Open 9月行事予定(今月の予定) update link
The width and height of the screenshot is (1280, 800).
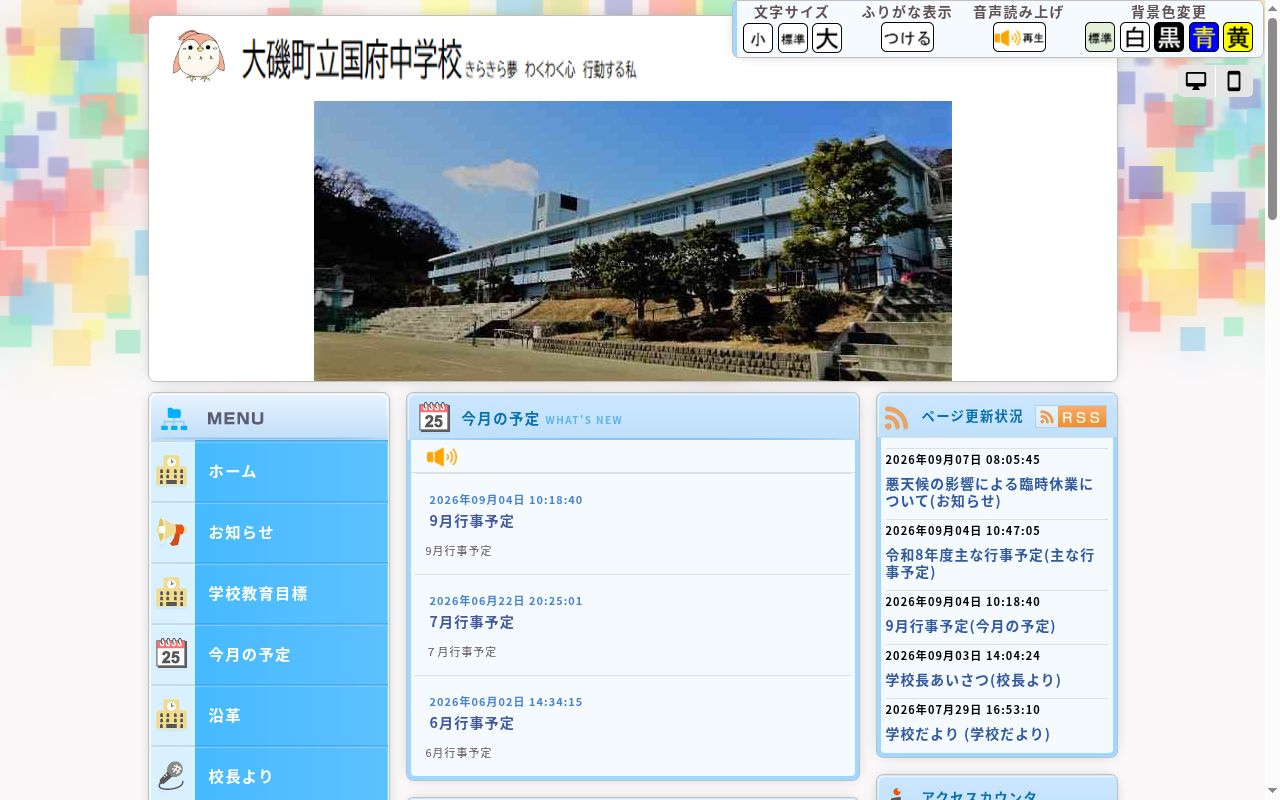pyautogui.click(x=970, y=626)
